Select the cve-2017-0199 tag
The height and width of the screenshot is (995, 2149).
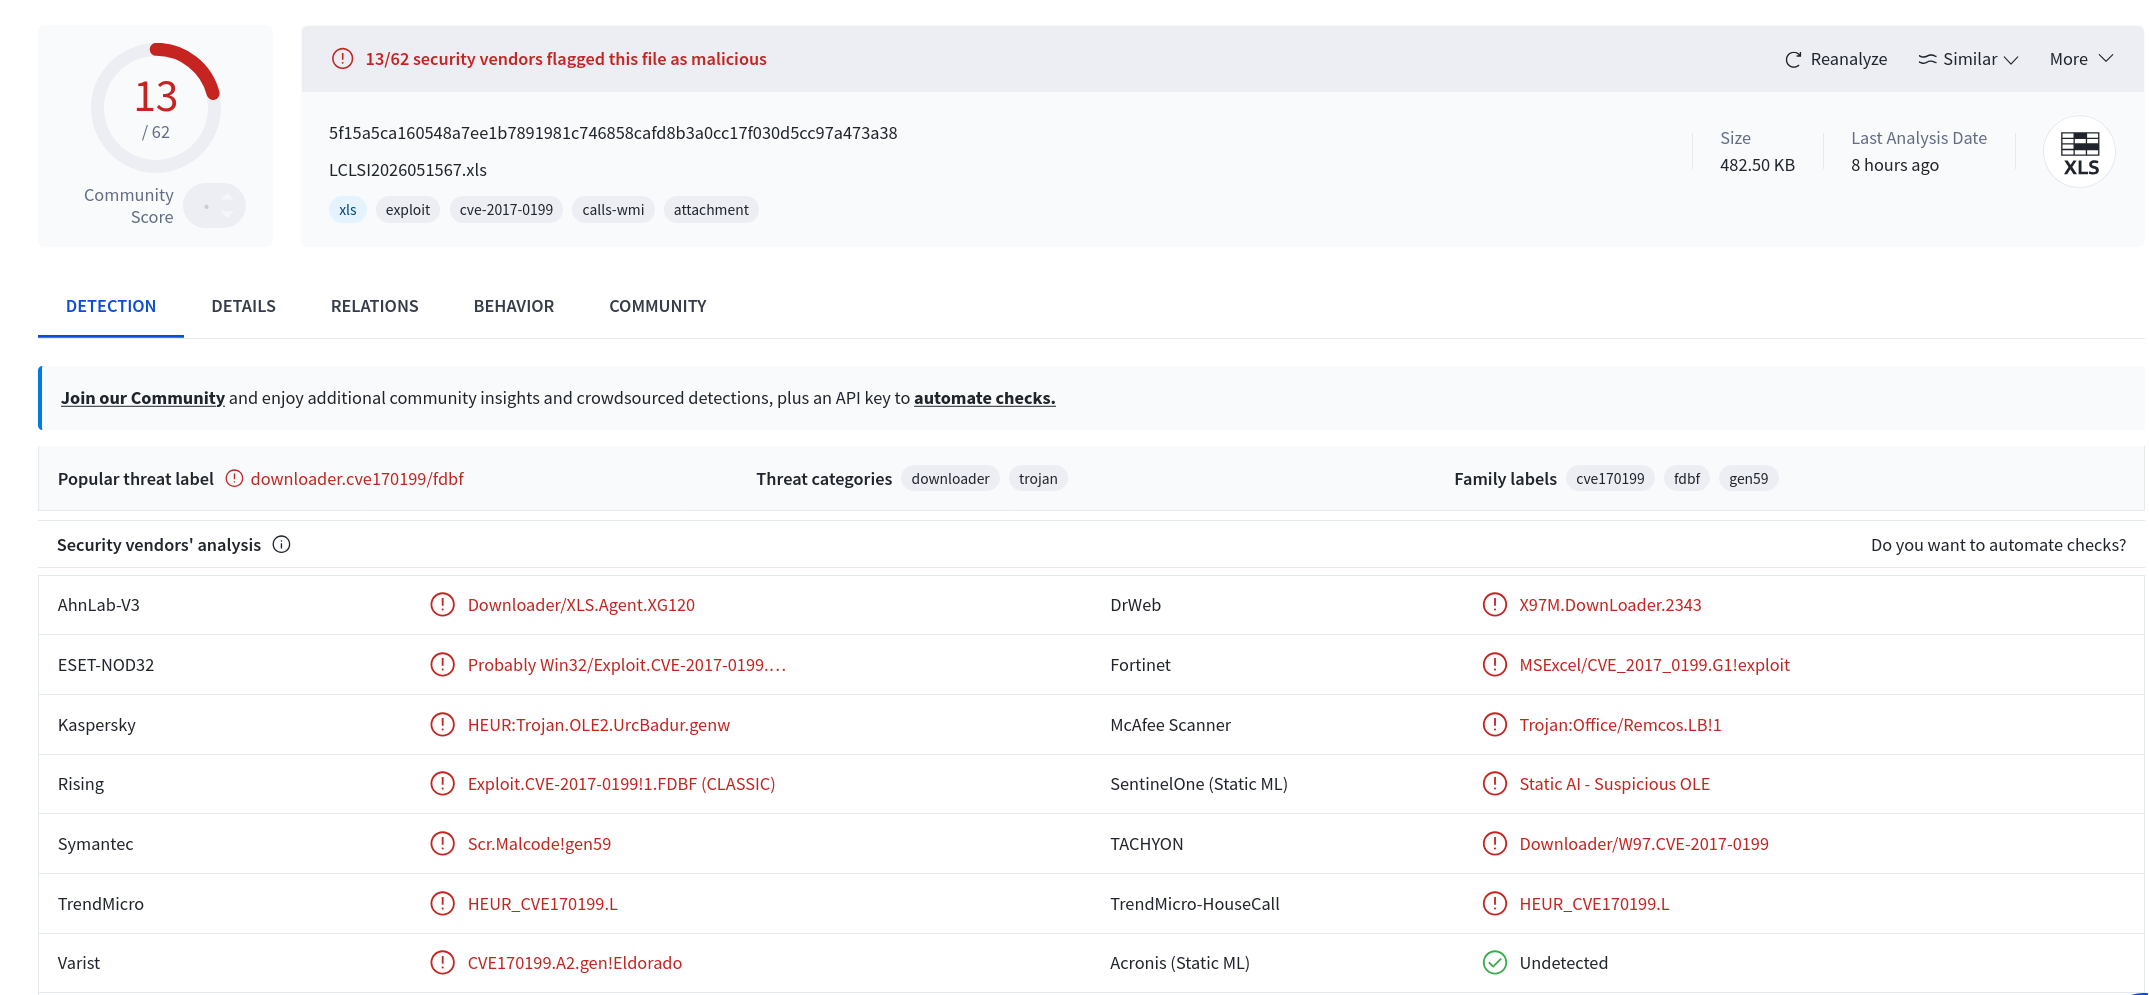tap(506, 210)
